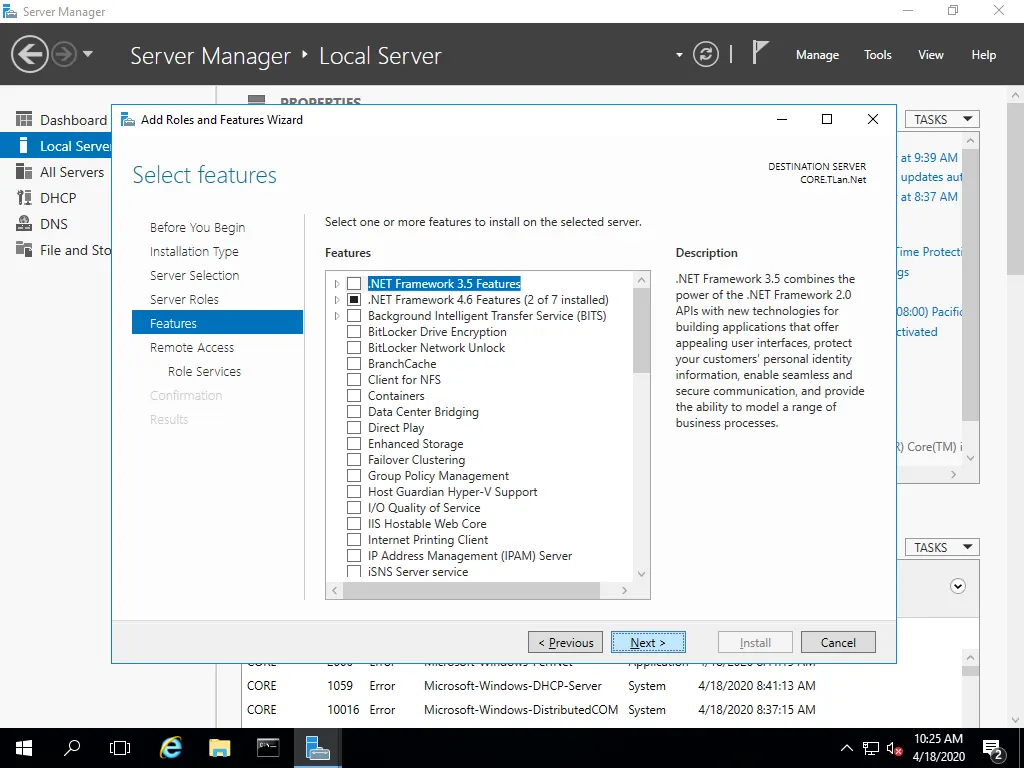Check Group Policy Management checkbox
This screenshot has height=768, width=1024.
coord(354,475)
